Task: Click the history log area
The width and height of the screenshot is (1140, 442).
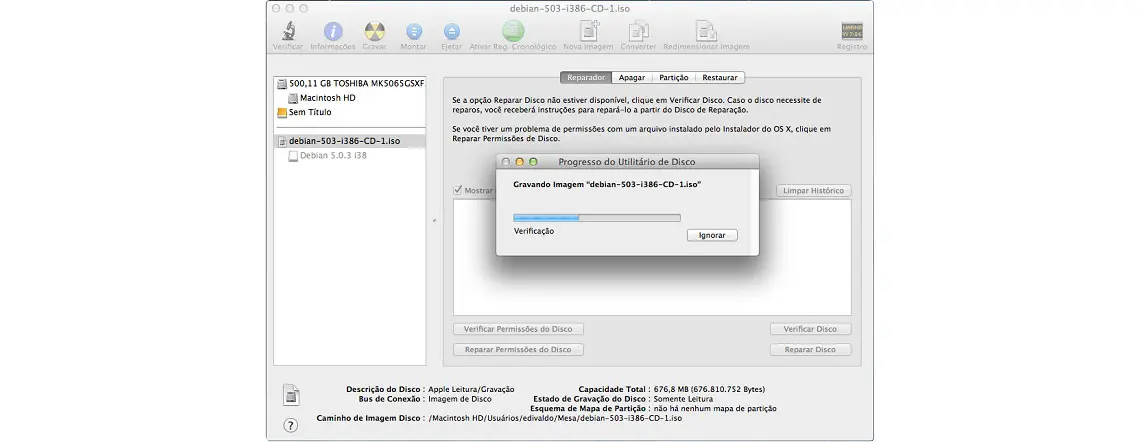Action: click(652, 257)
